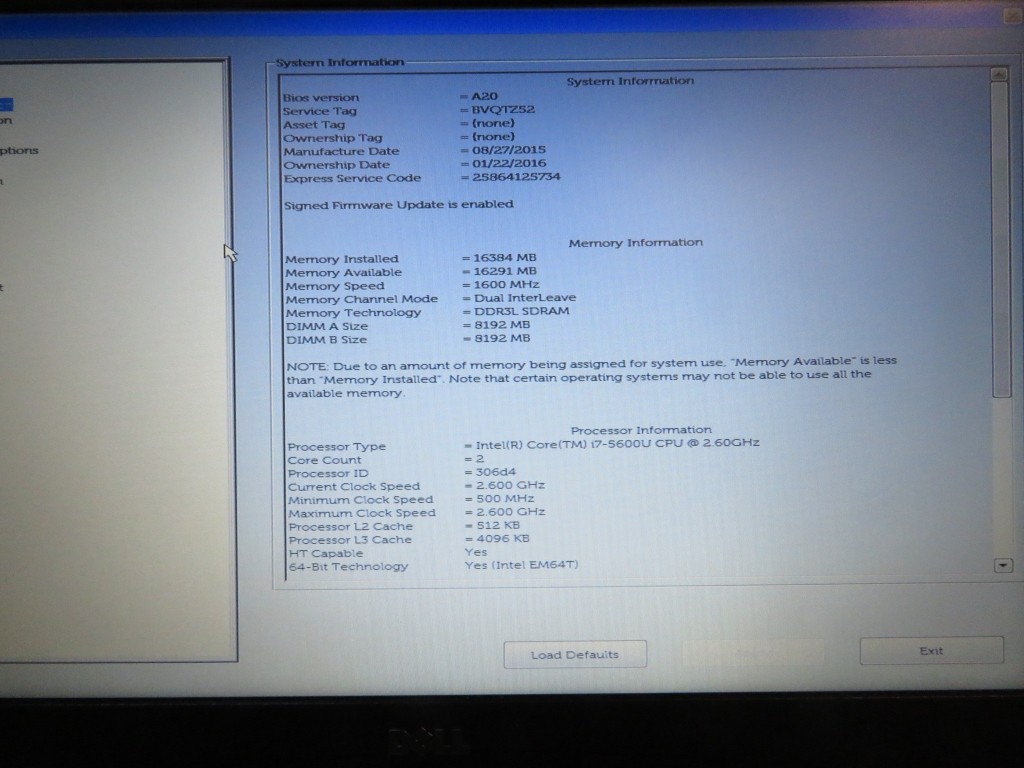Click the Processor Information heading
The image size is (1024, 768).
click(641, 430)
